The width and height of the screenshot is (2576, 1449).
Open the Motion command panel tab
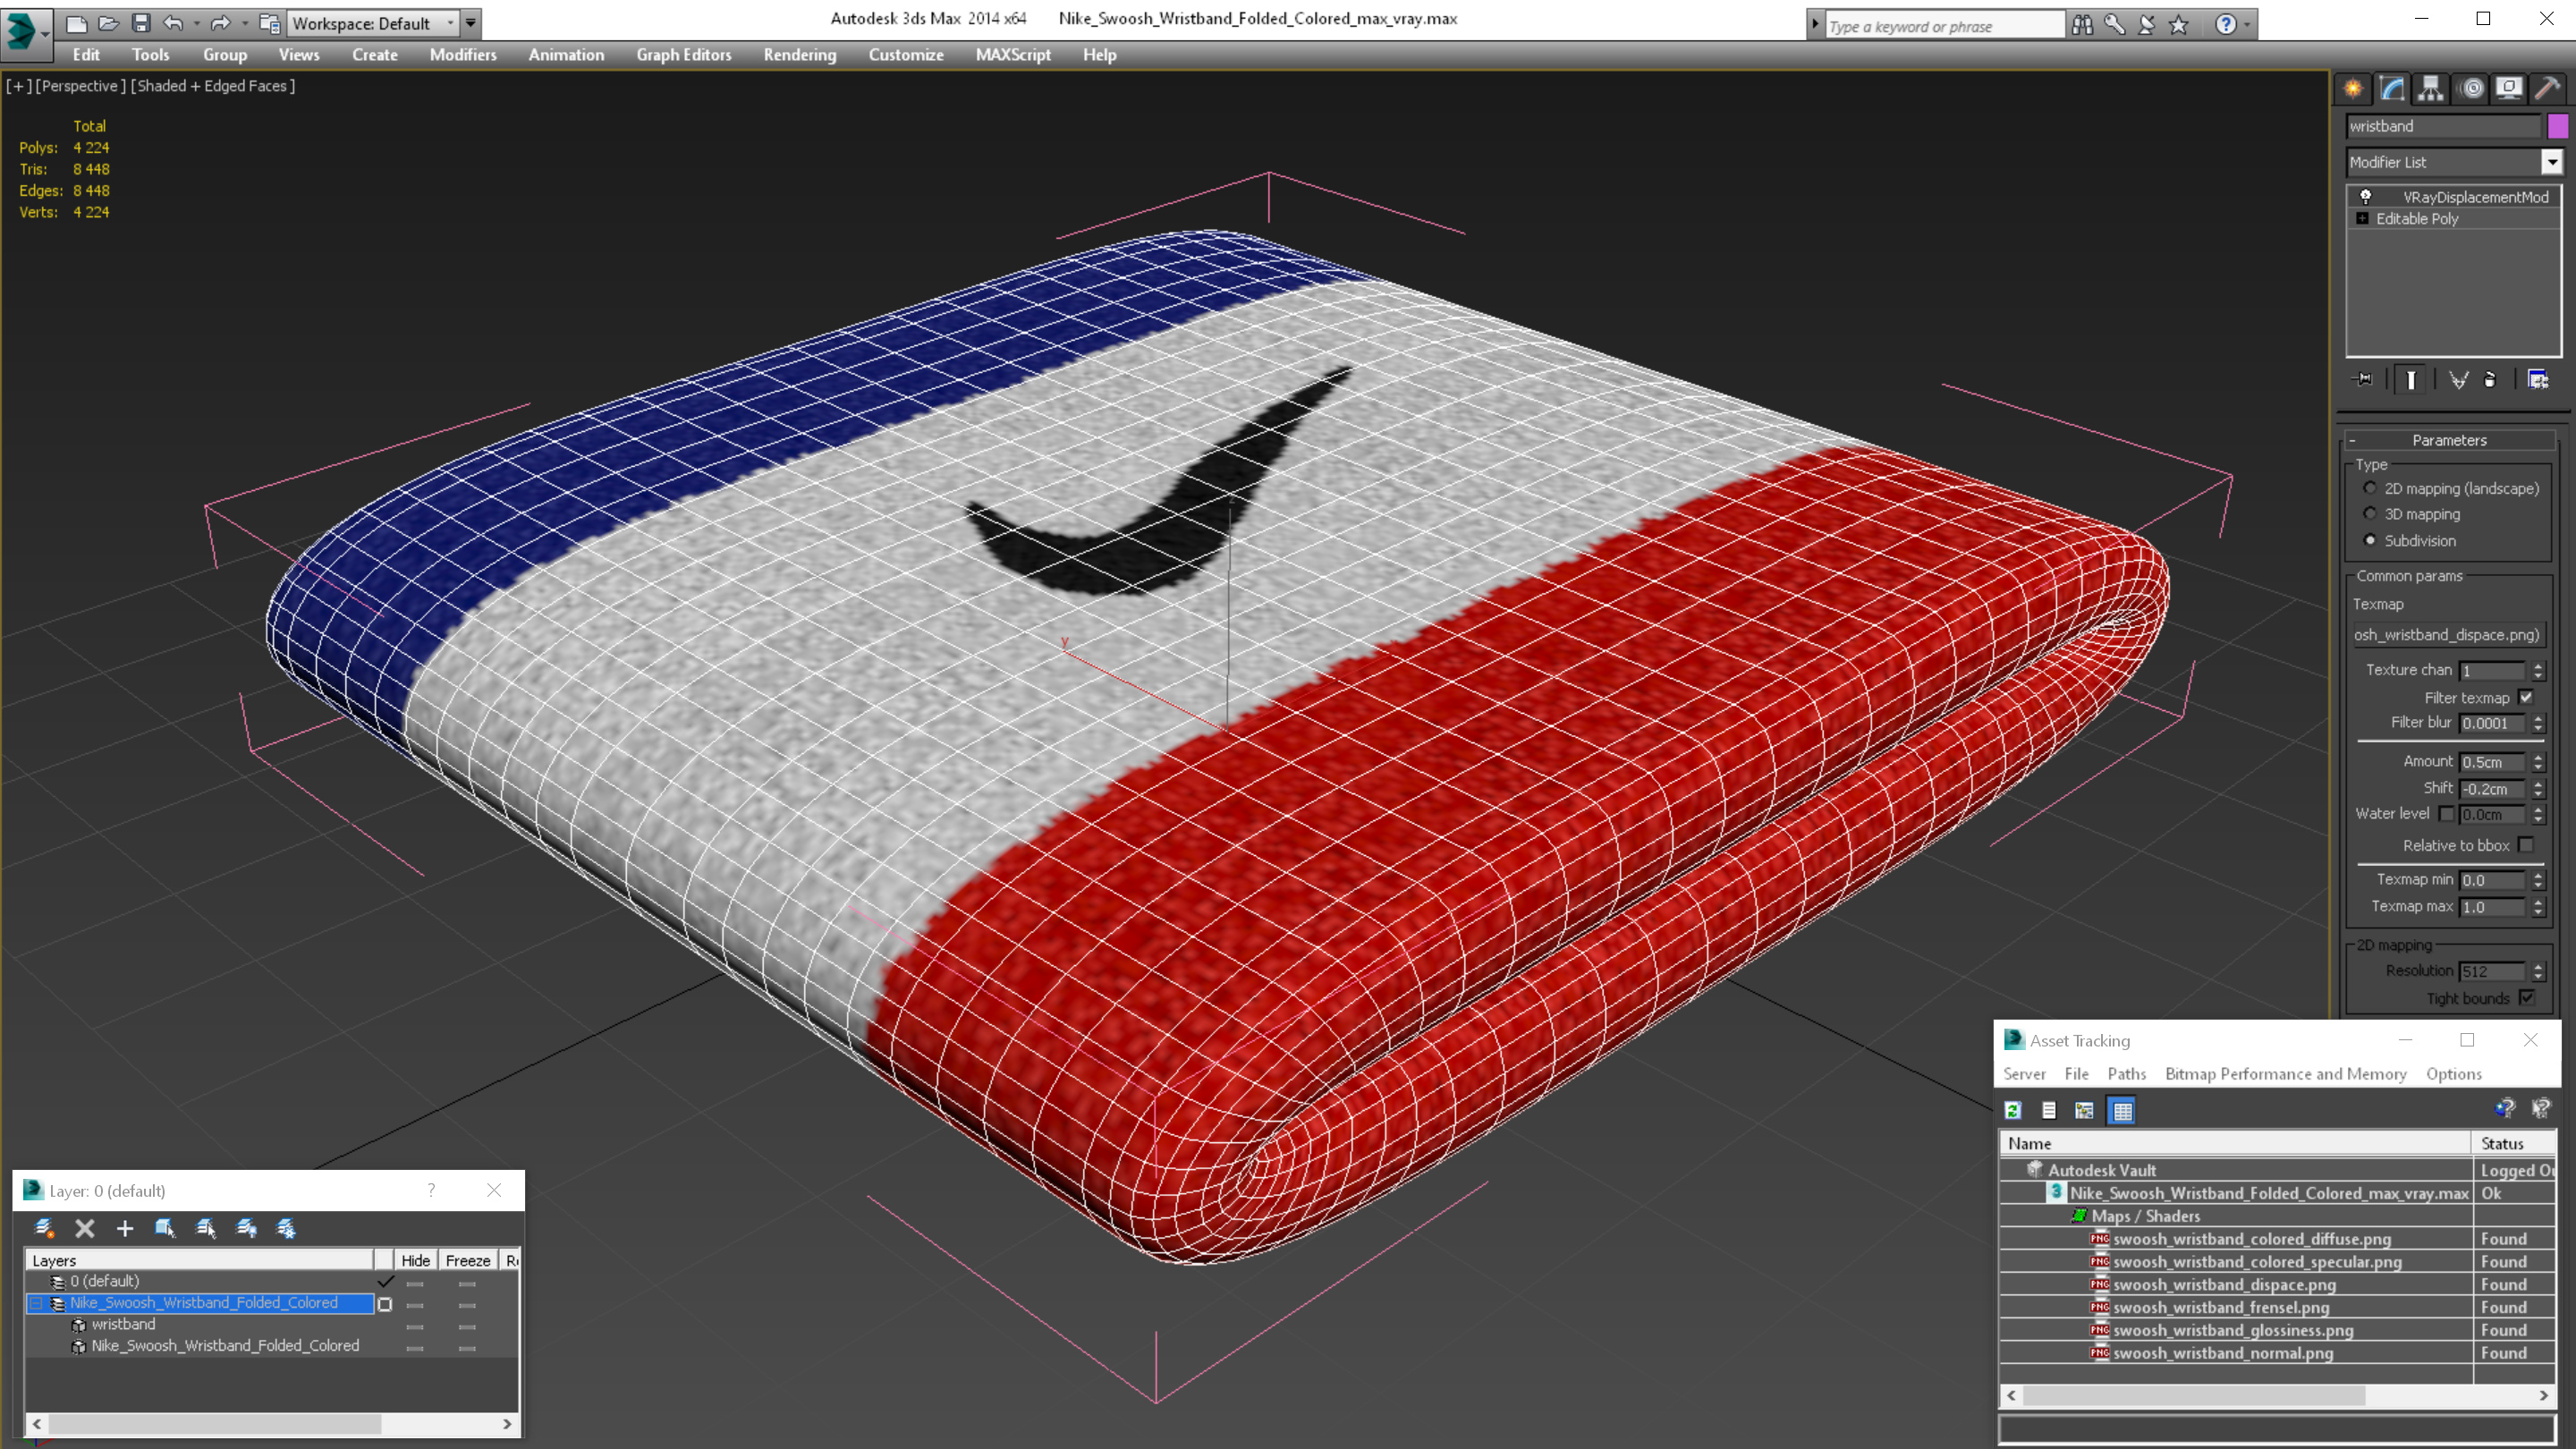click(2471, 89)
